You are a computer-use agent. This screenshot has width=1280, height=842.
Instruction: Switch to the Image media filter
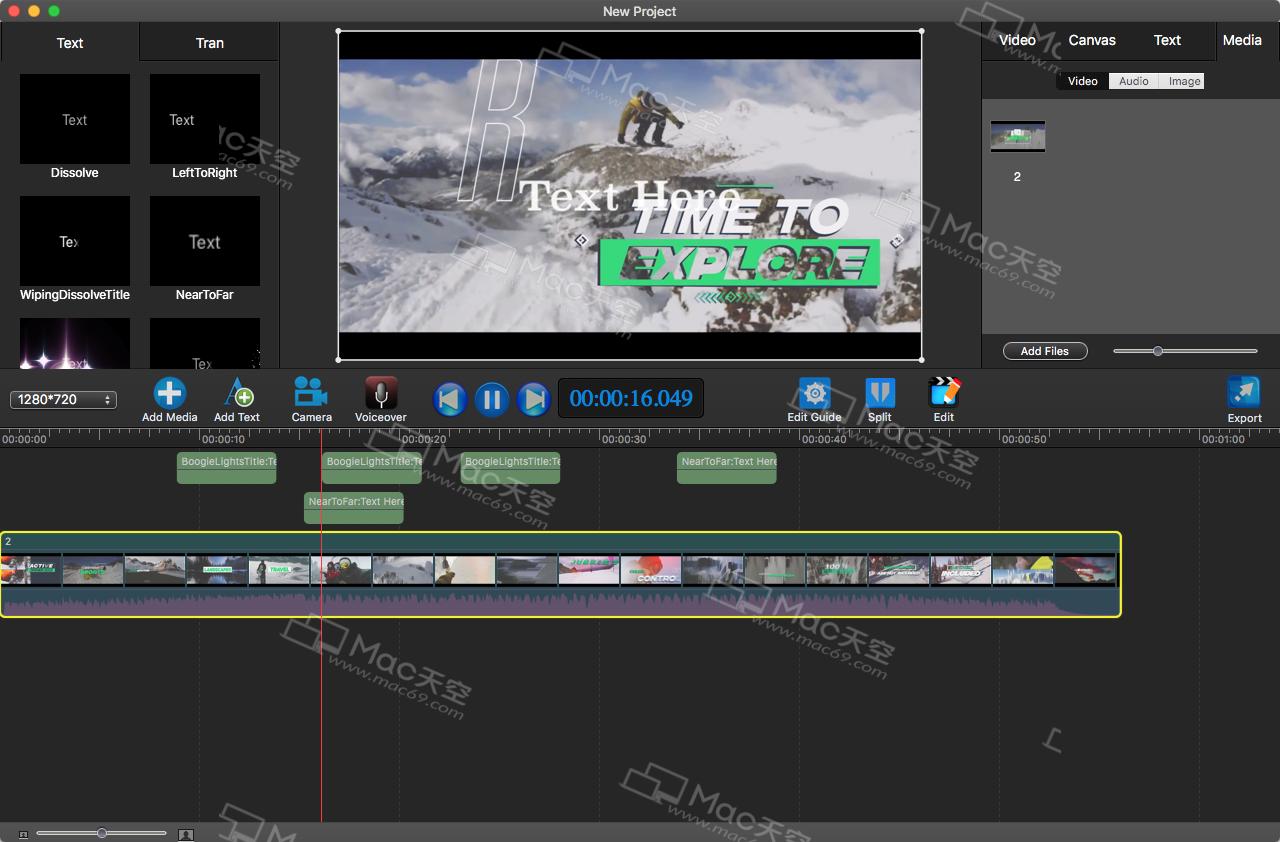pos(1182,81)
